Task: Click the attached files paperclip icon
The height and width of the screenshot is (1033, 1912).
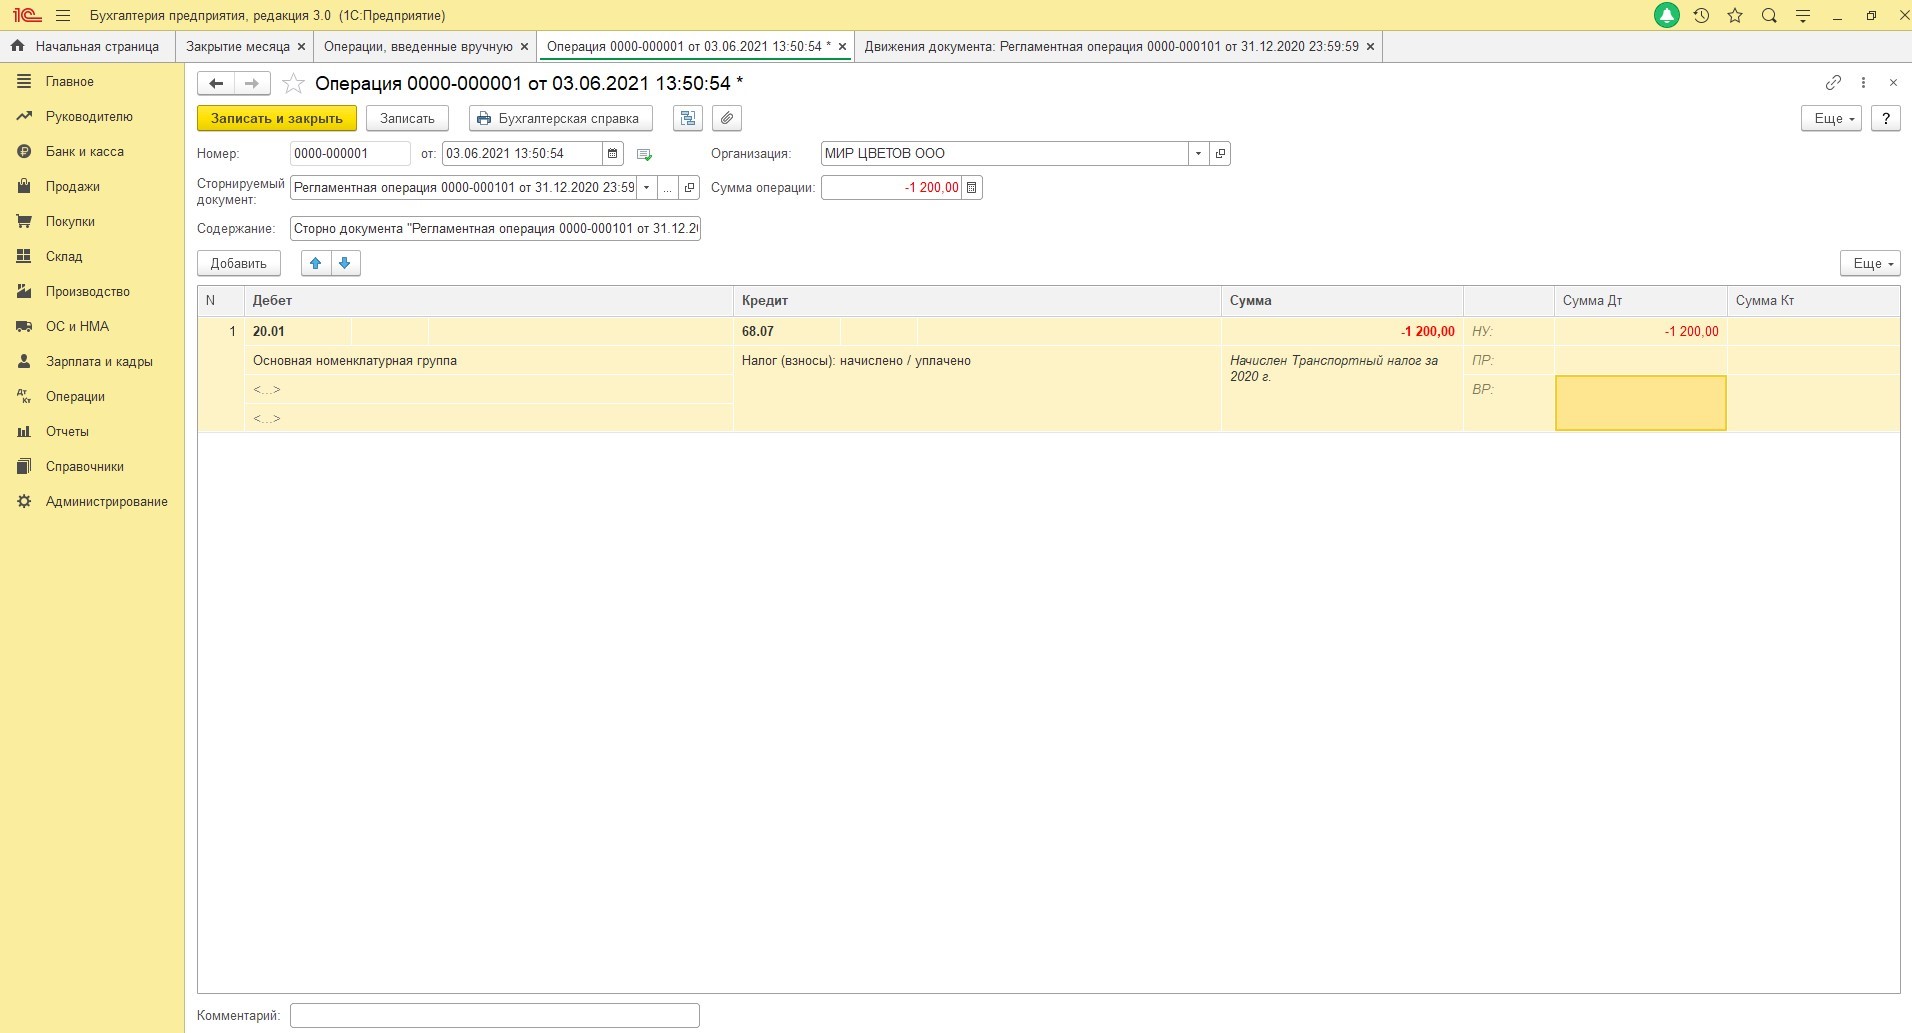Action: pos(727,118)
